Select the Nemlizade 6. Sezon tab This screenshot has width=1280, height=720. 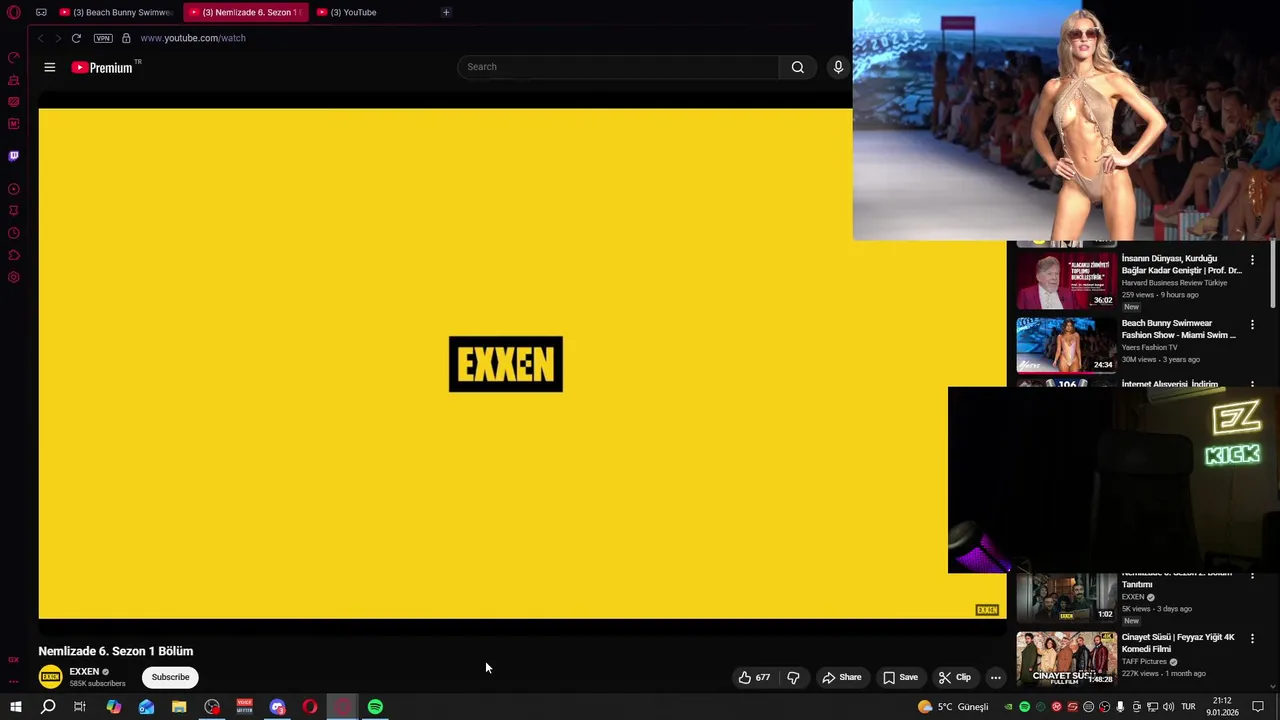pos(245,12)
